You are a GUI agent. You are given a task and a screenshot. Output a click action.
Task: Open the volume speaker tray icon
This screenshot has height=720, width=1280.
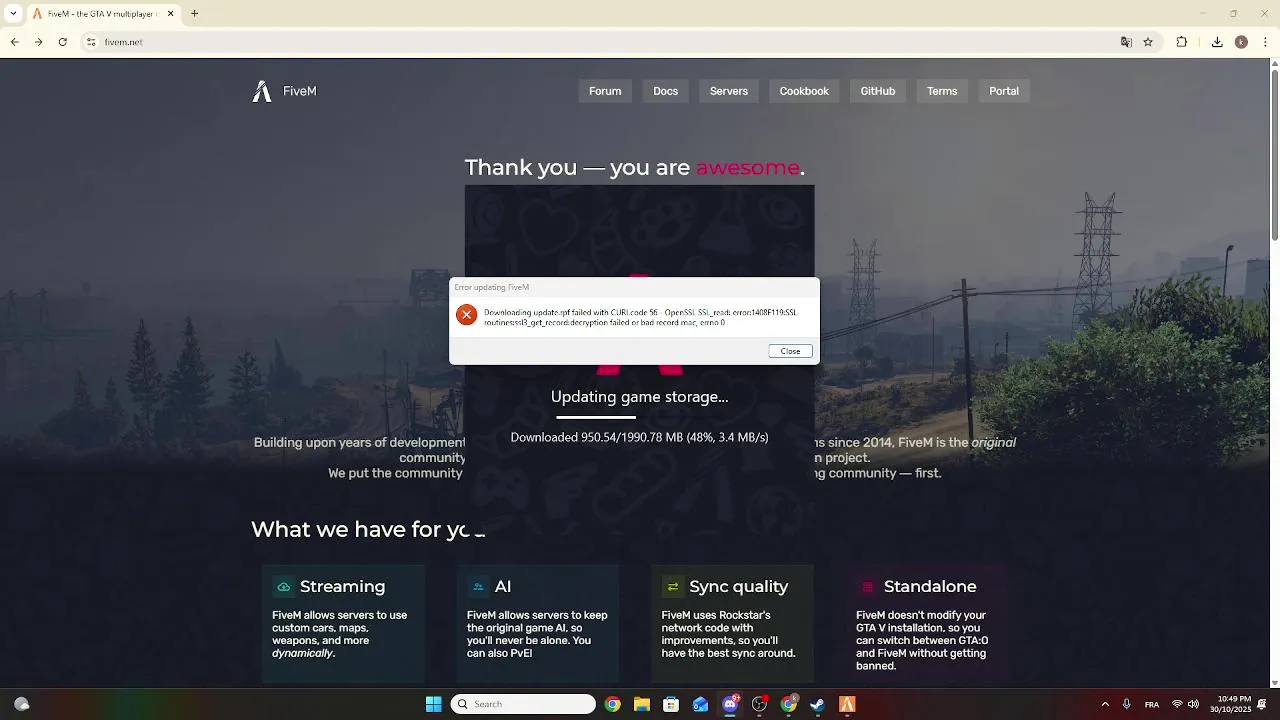1193,704
